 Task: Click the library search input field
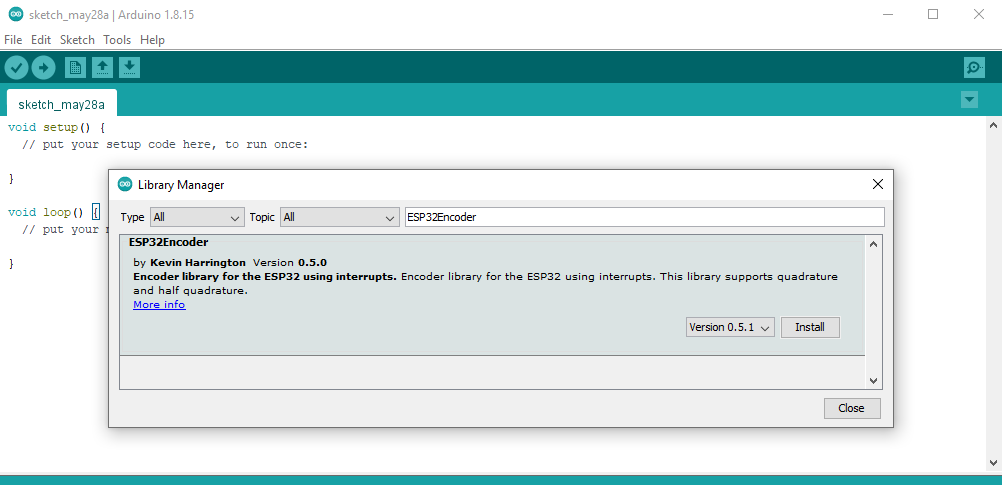click(645, 217)
